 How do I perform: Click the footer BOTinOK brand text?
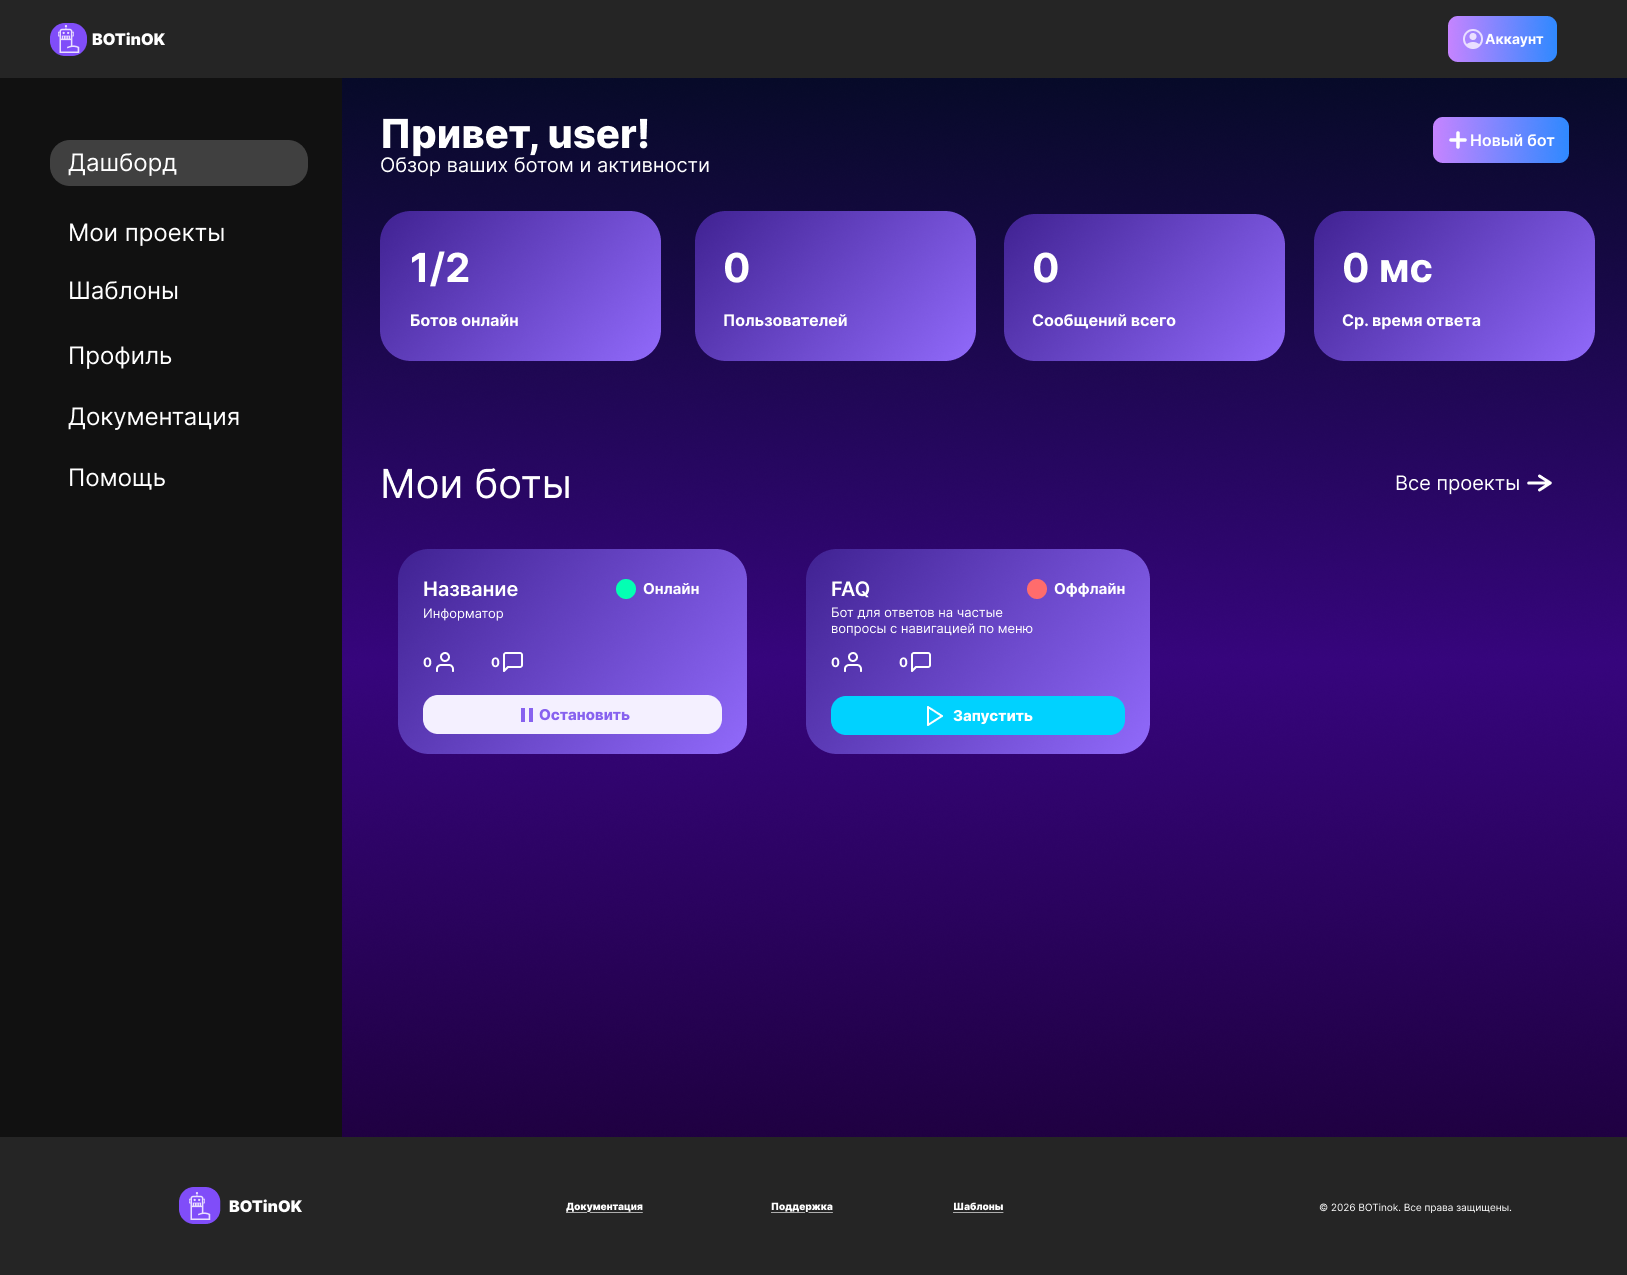[265, 1206]
